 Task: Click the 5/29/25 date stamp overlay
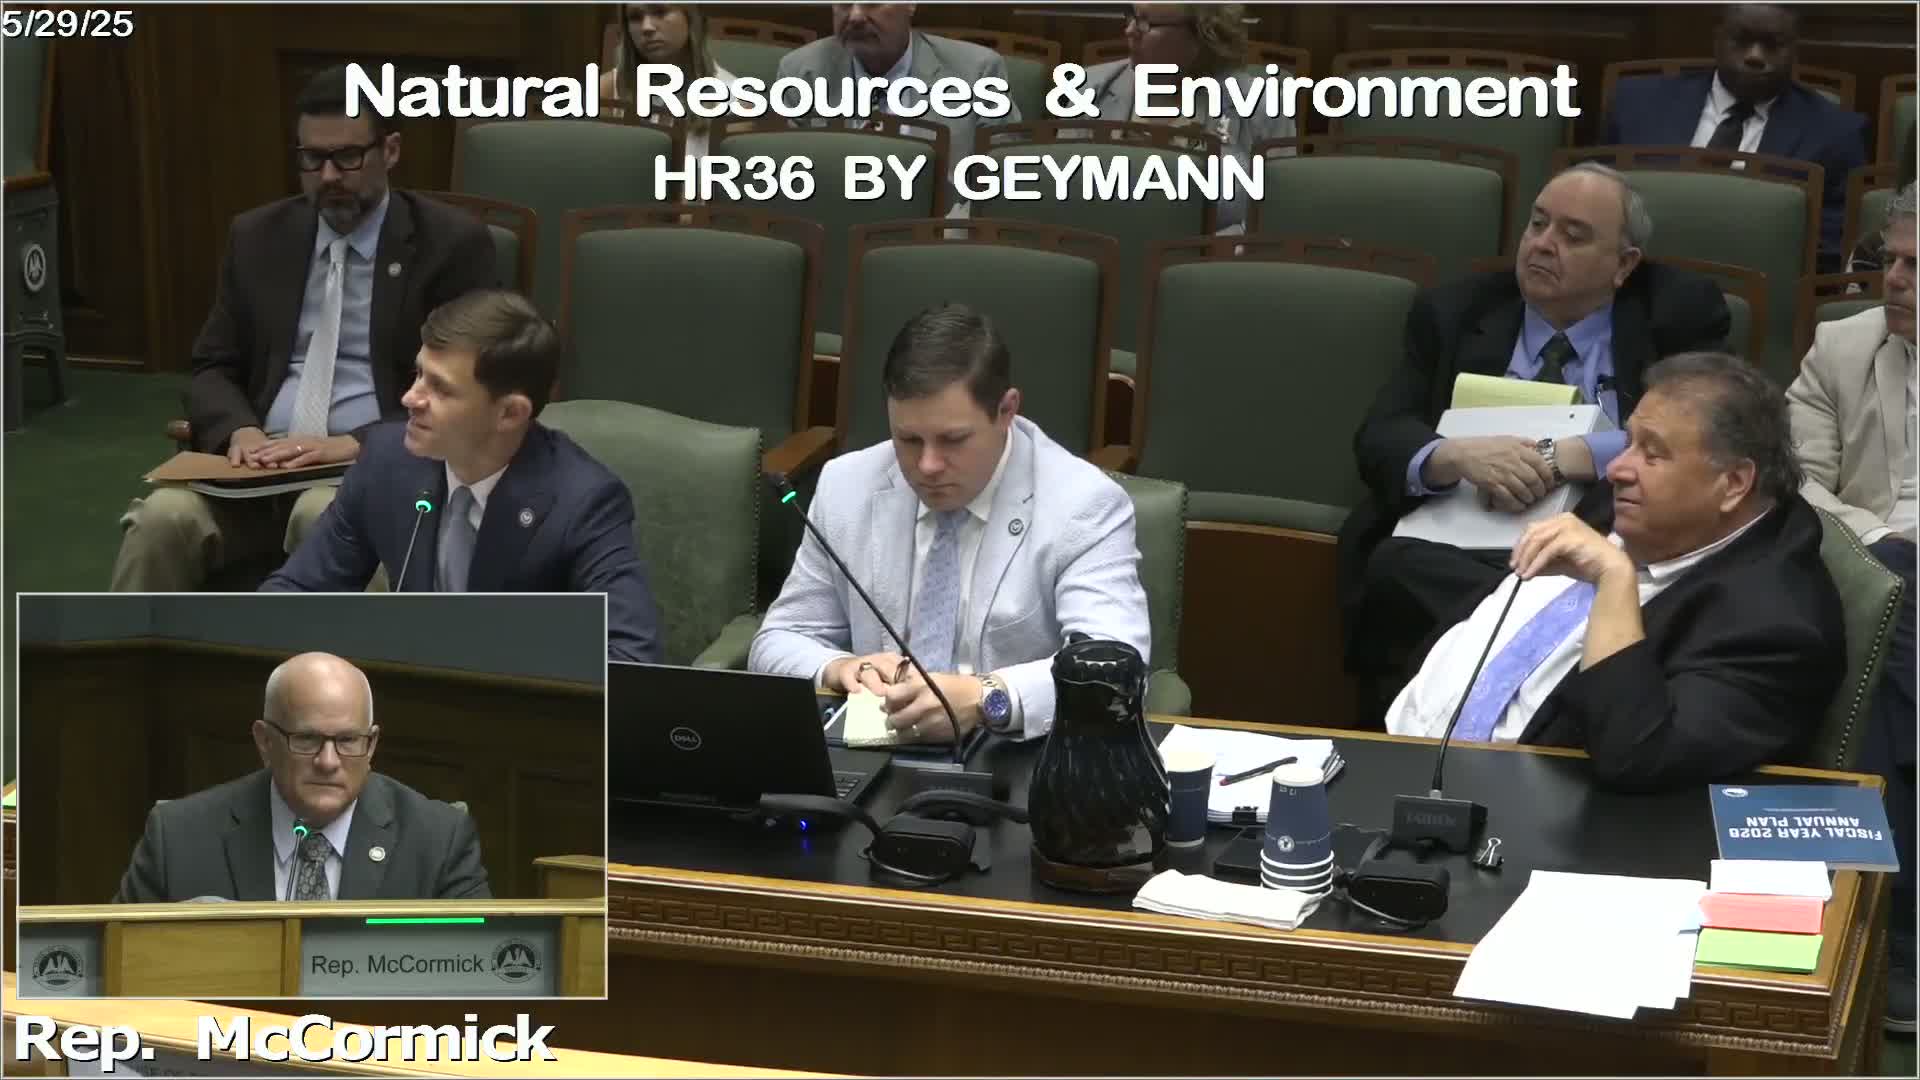(x=67, y=23)
